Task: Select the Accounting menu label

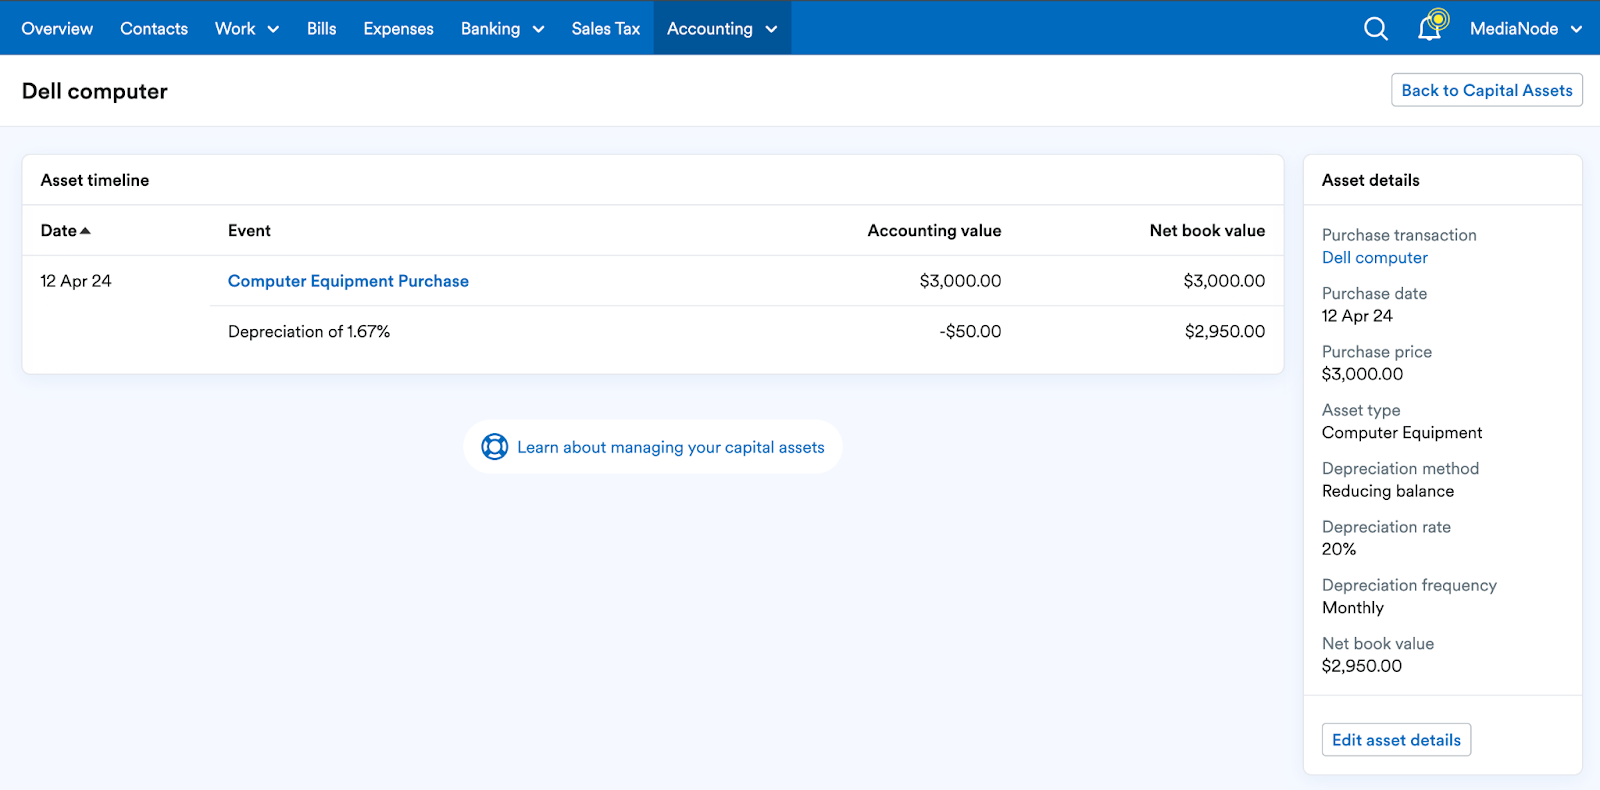Action: point(709,29)
